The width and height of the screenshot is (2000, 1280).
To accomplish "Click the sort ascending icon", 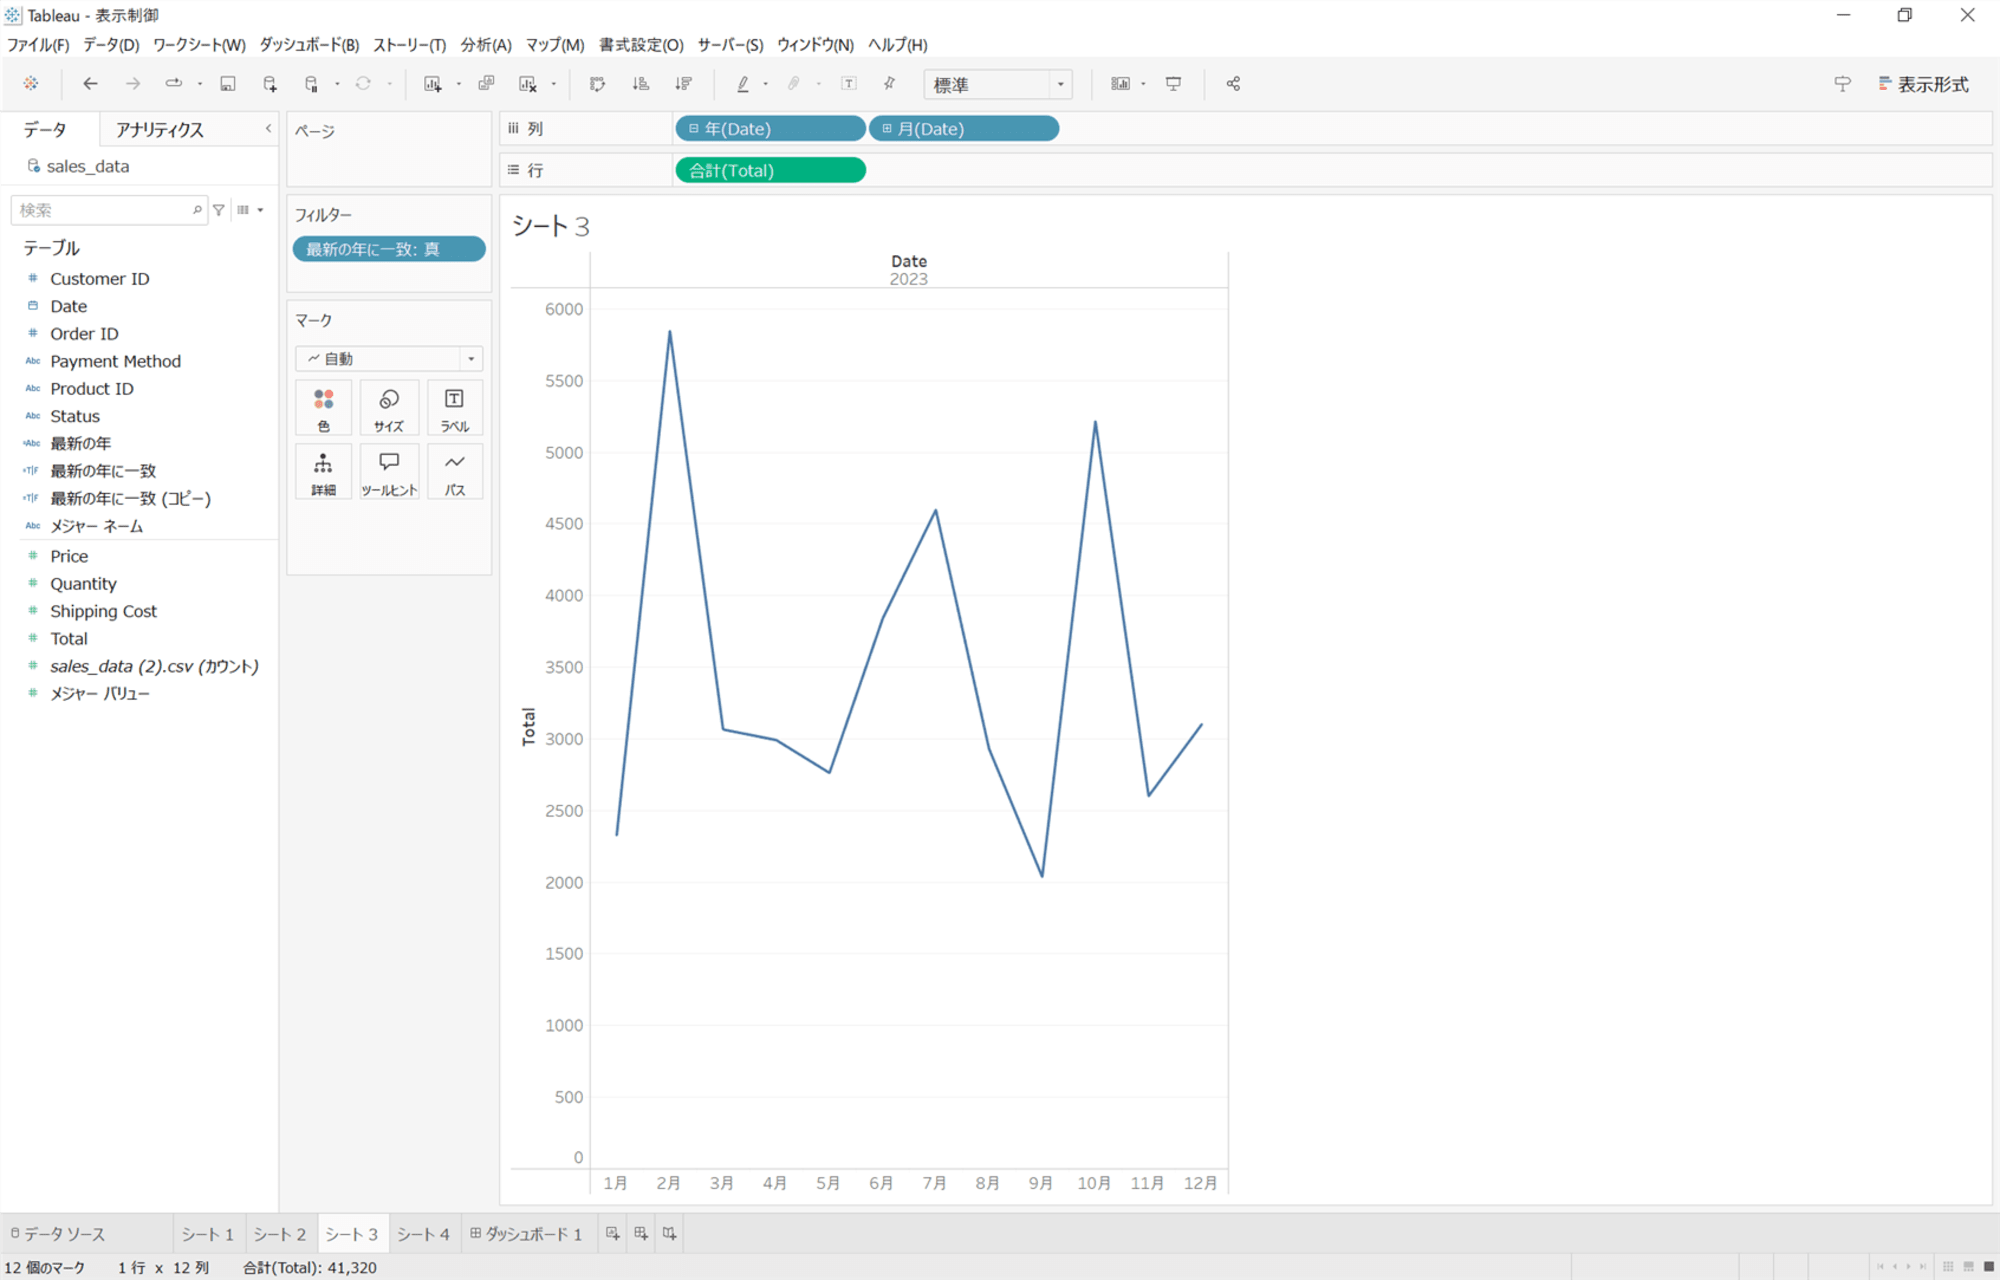I will pyautogui.click(x=641, y=84).
